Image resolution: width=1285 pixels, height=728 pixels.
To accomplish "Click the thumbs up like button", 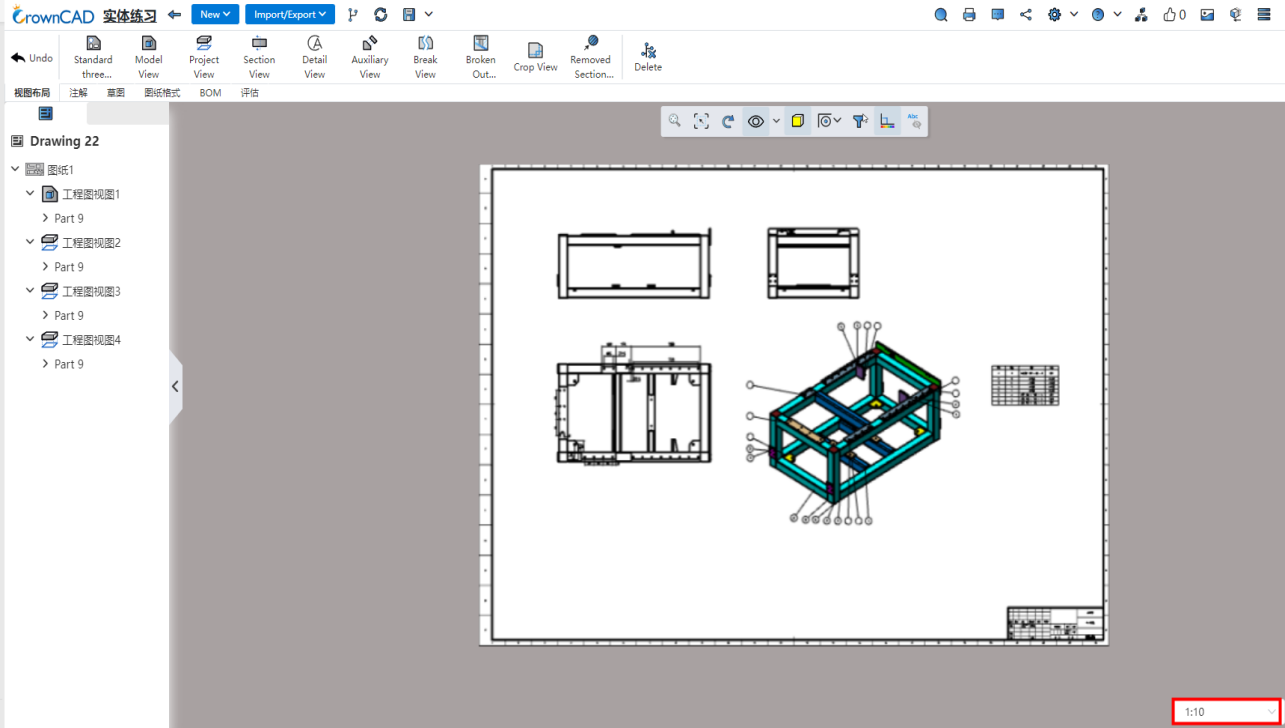I will click(1174, 14).
